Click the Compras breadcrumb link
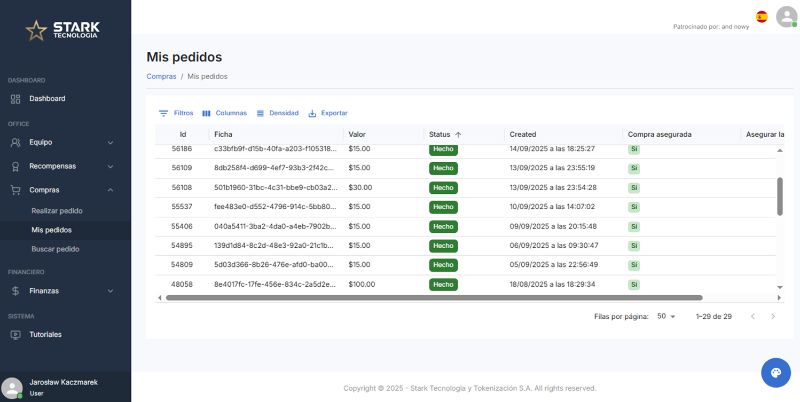800x402 pixels. [x=161, y=76]
